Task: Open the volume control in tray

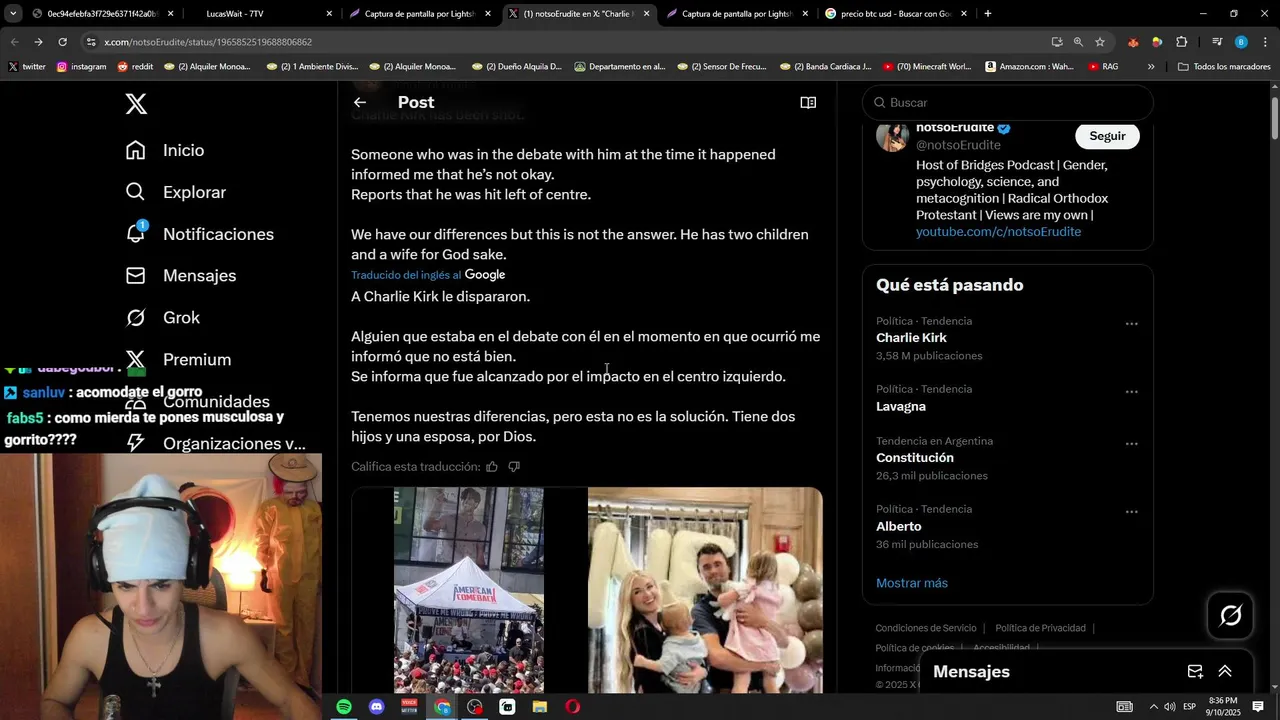Action: [1171, 707]
